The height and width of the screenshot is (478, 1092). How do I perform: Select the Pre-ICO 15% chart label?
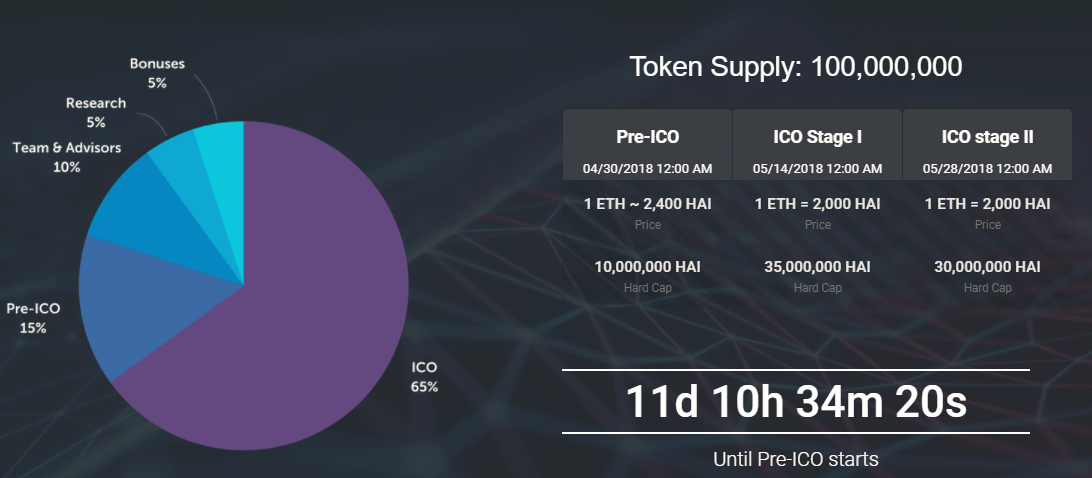tap(33, 318)
